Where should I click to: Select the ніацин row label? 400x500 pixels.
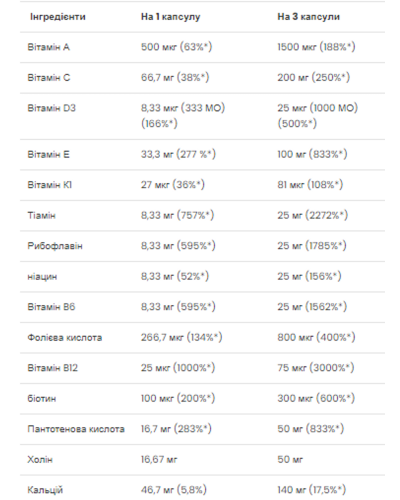click(x=42, y=277)
